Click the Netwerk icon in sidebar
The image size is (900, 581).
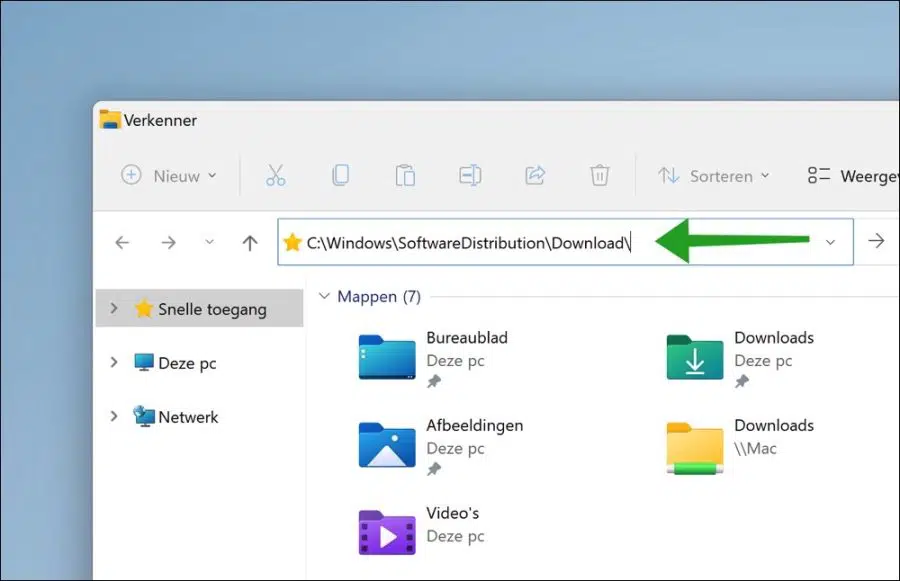click(x=143, y=416)
